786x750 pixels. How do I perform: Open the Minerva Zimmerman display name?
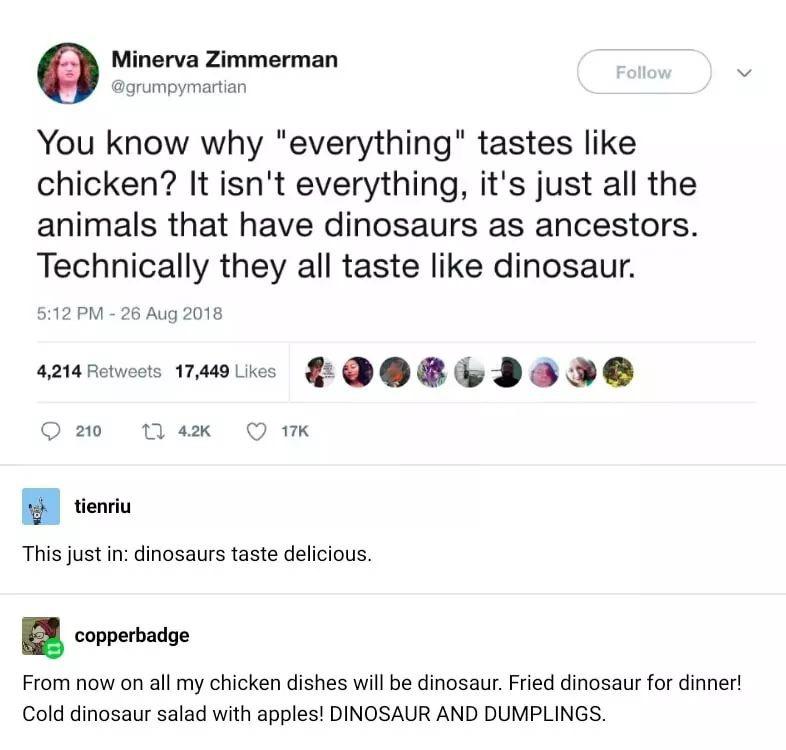224,59
